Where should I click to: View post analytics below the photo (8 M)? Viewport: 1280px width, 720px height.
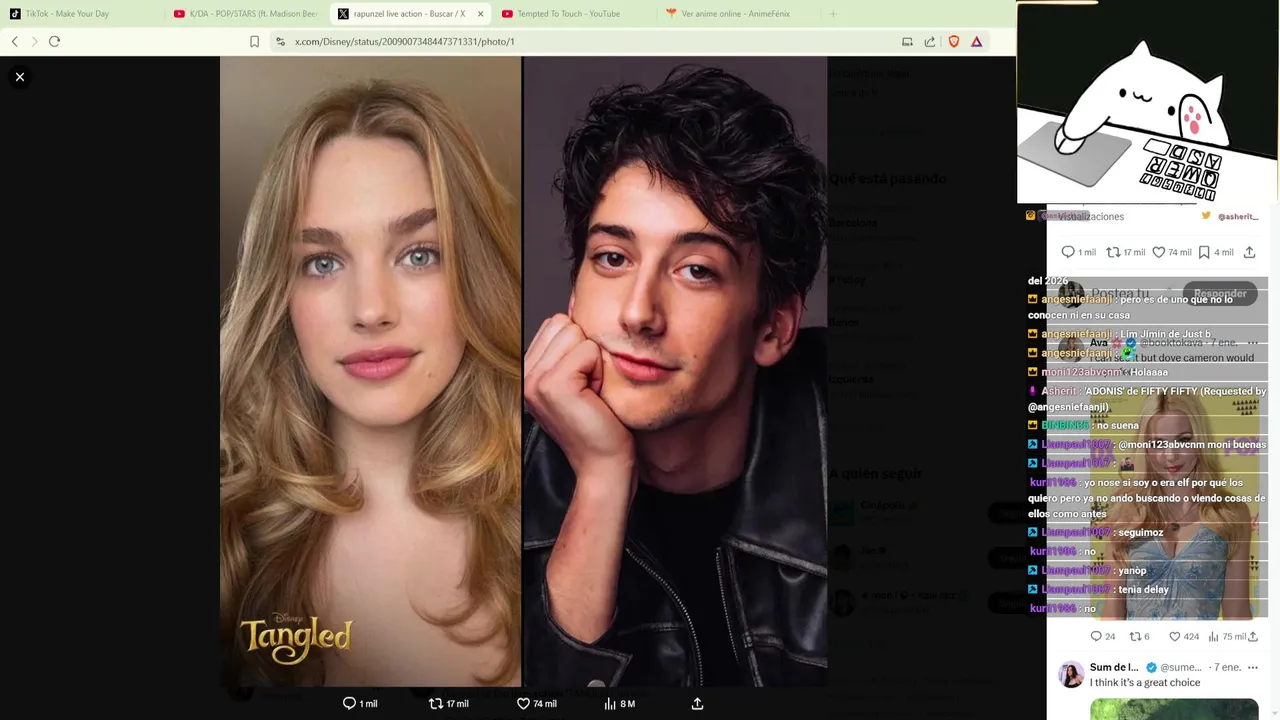(620, 704)
